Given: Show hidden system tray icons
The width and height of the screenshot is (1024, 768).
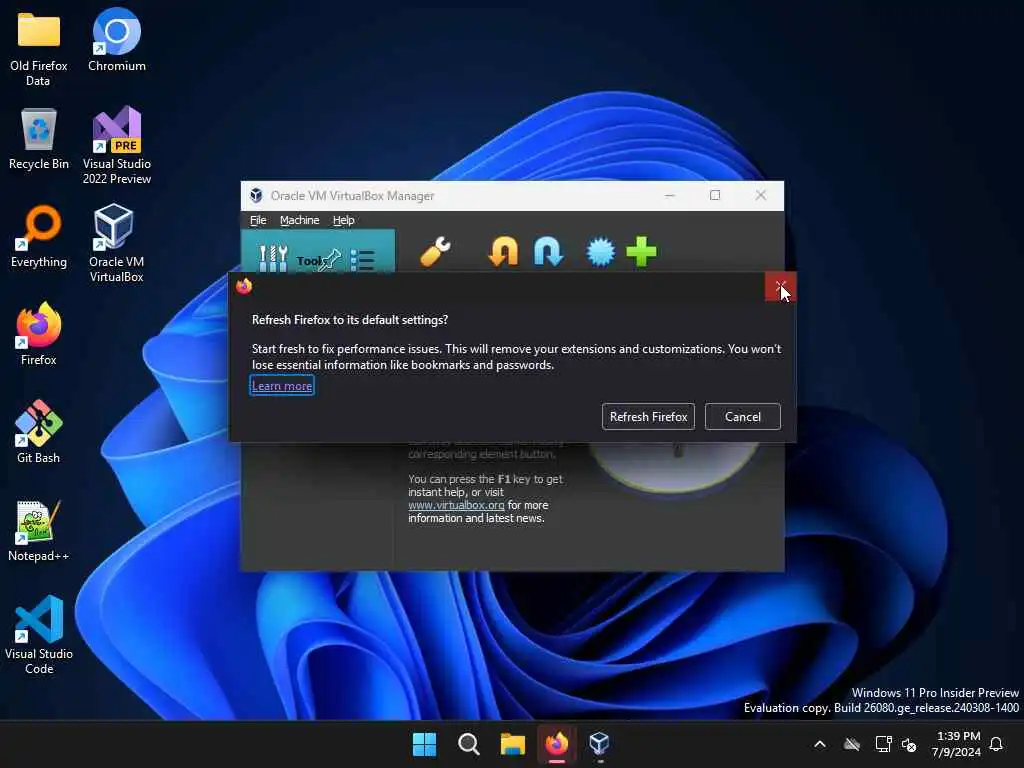Looking at the screenshot, I should click(820, 744).
